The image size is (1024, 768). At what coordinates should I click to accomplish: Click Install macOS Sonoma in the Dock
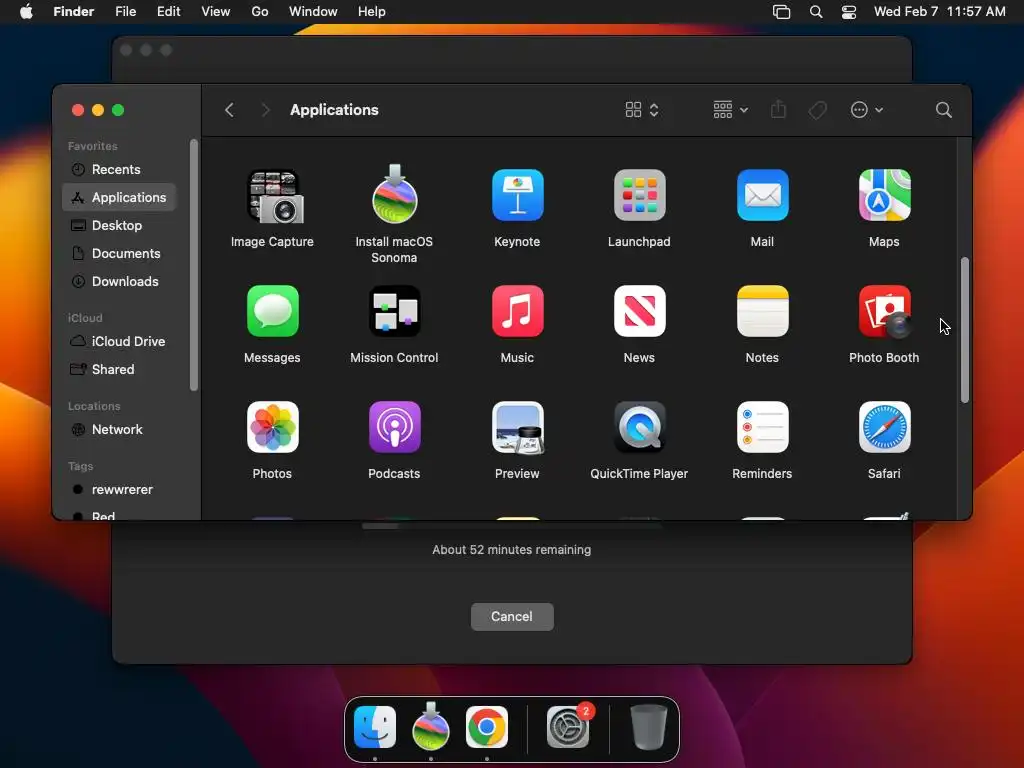pos(431,726)
